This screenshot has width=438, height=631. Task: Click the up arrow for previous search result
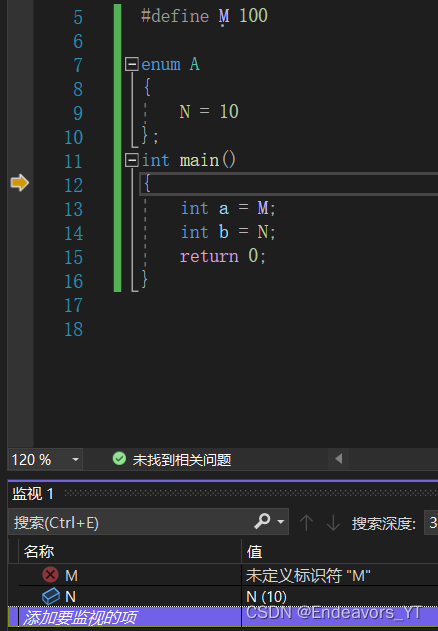(x=306, y=522)
